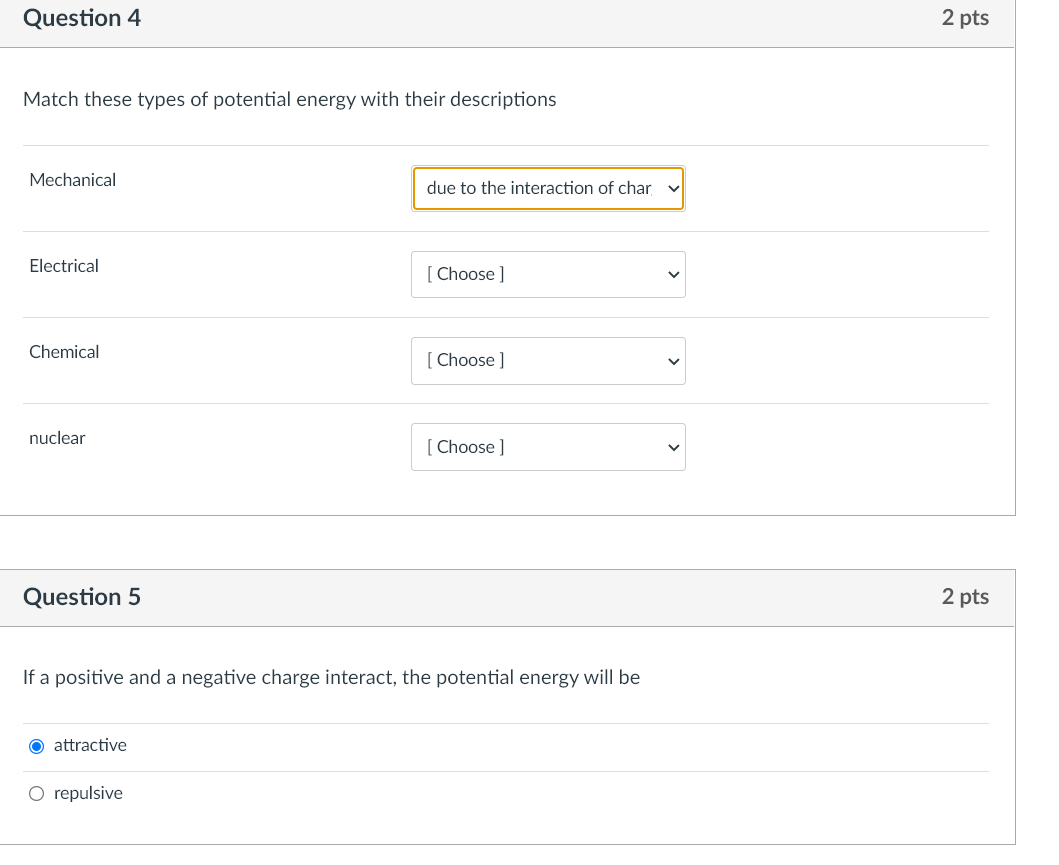Screen dimensions: 1059x865
Task: Select the repulsive radio option
Action: tap(36, 793)
